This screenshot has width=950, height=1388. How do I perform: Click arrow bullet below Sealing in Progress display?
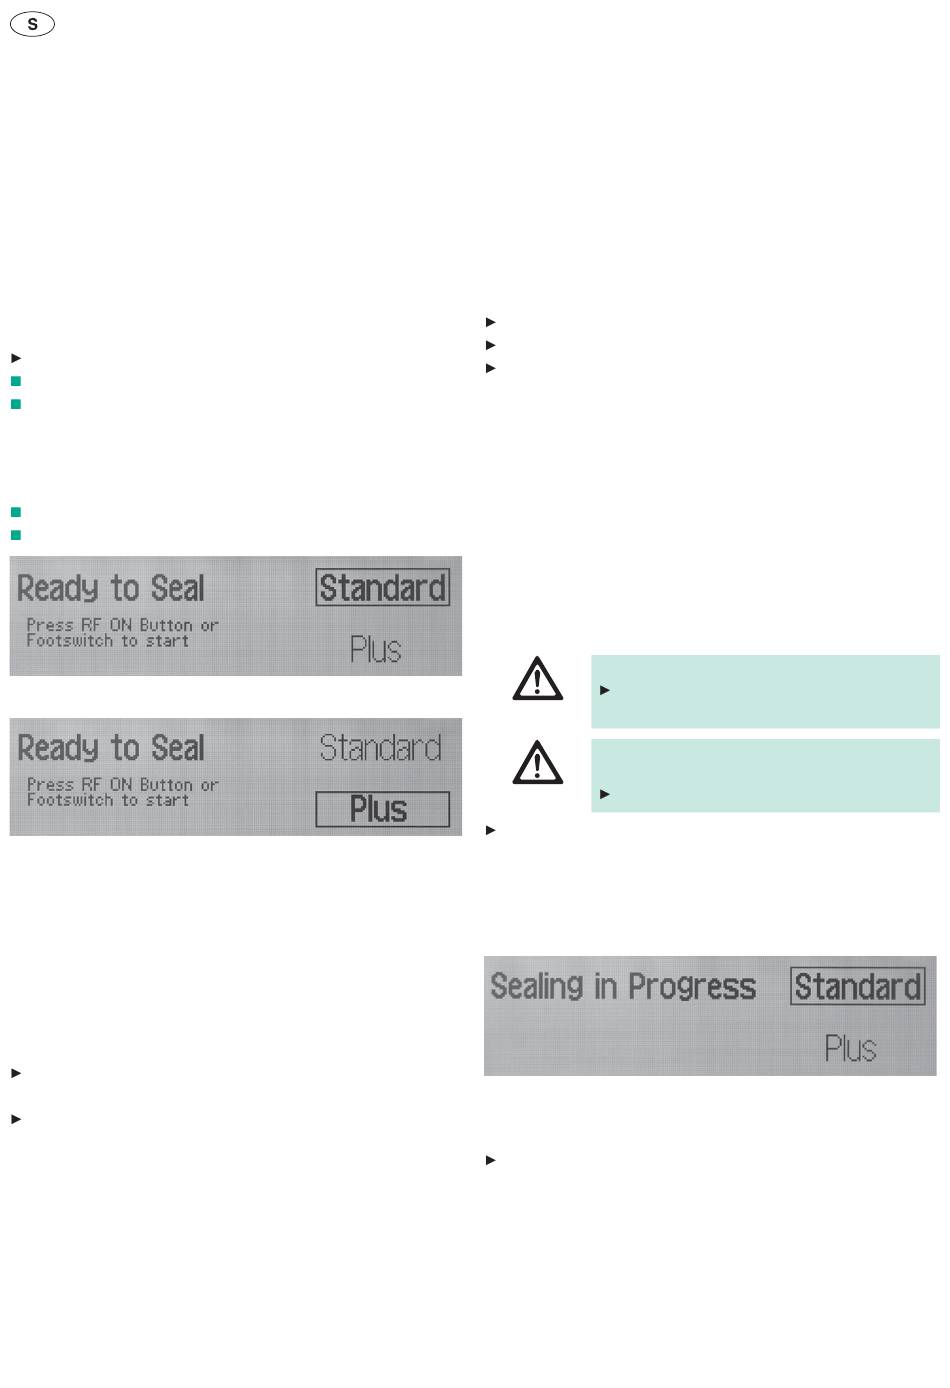pyautogui.click(x=490, y=1160)
